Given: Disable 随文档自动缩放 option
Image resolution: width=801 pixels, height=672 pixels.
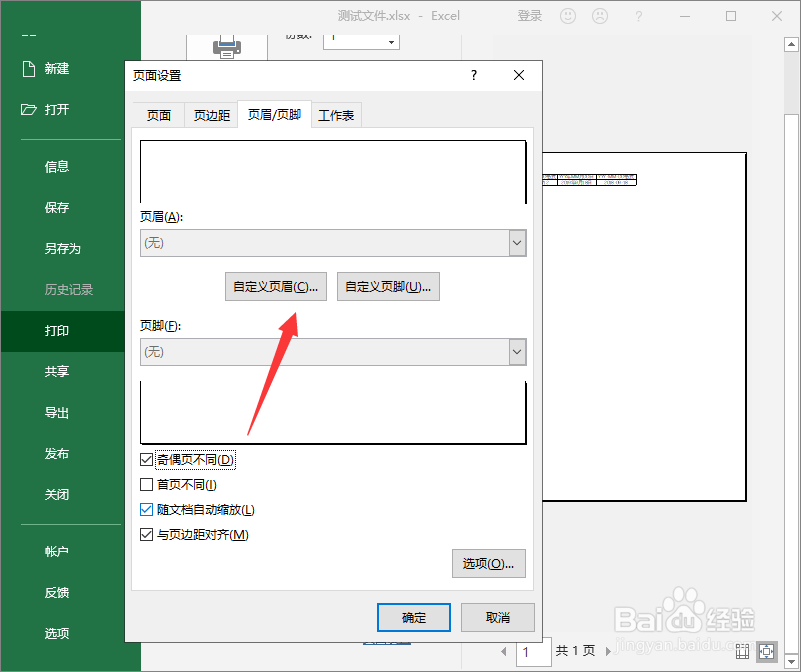Looking at the screenshot, I should [x=148, y=509].
